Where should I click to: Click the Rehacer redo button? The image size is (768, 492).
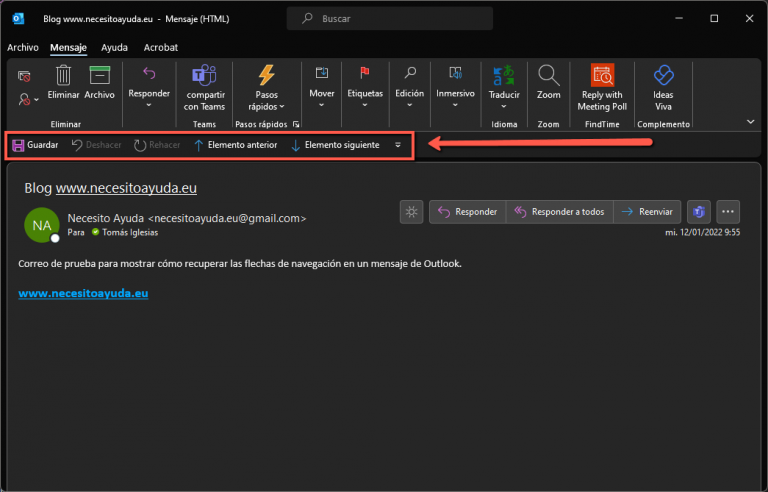157,145
